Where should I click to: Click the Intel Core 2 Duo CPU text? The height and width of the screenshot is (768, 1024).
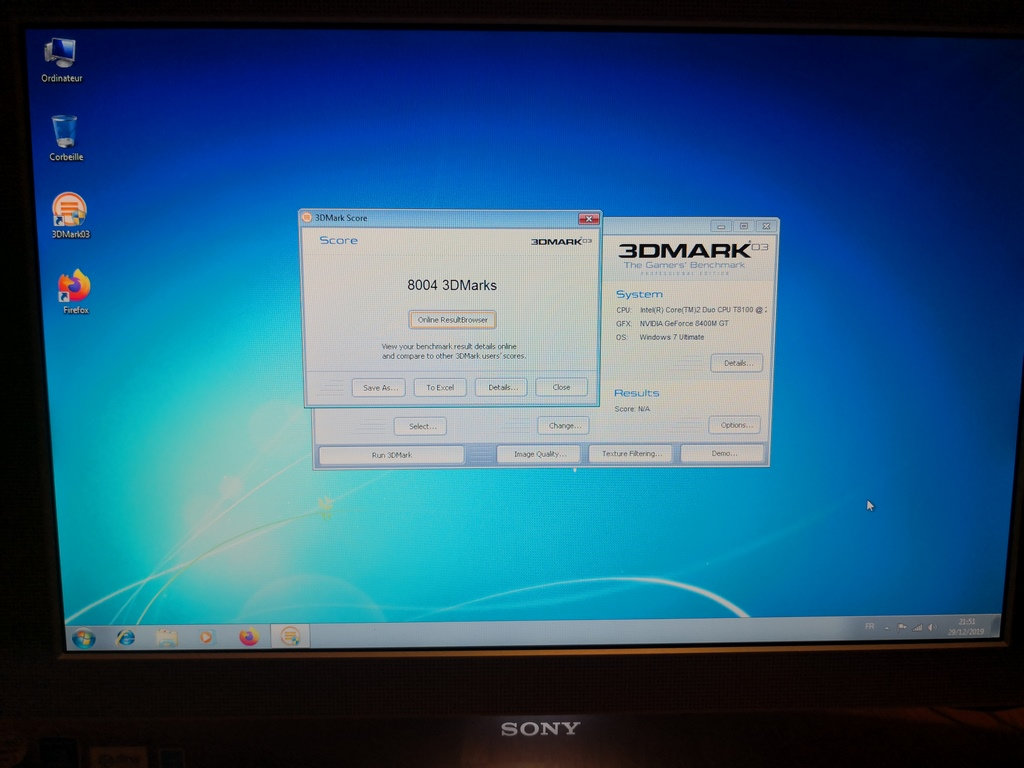[703, 310]
